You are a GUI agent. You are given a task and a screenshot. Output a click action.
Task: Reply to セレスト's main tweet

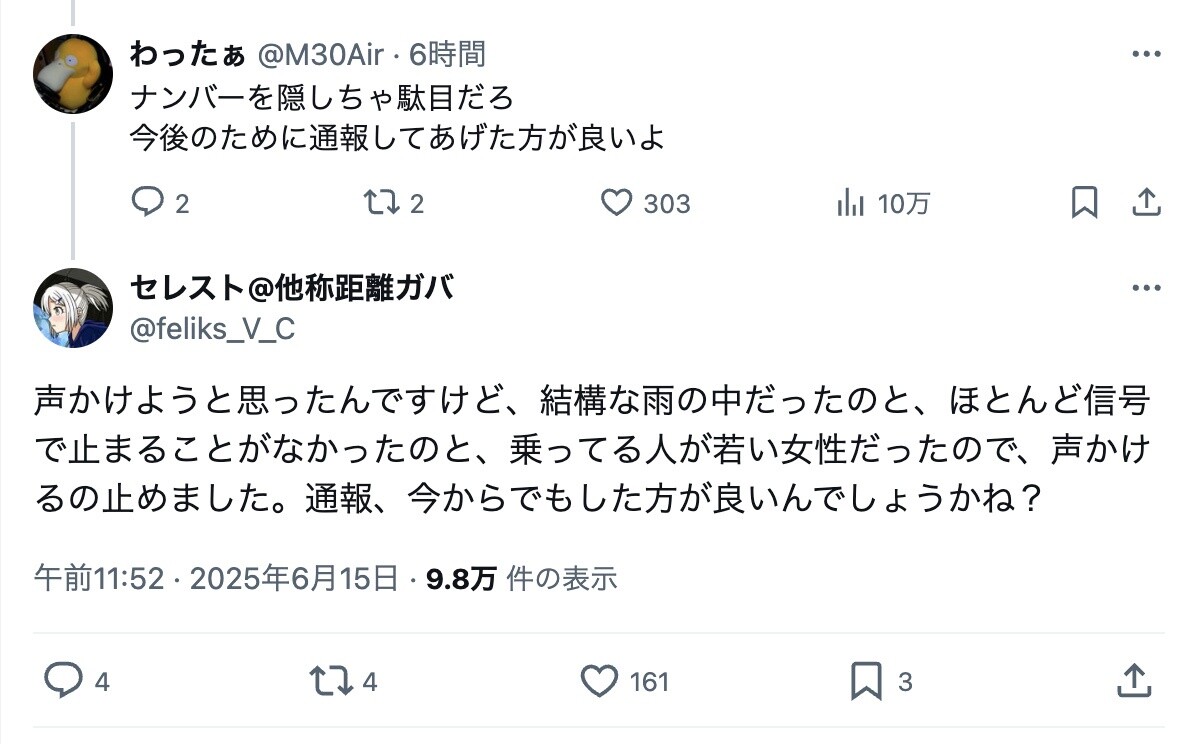(63, 682)
